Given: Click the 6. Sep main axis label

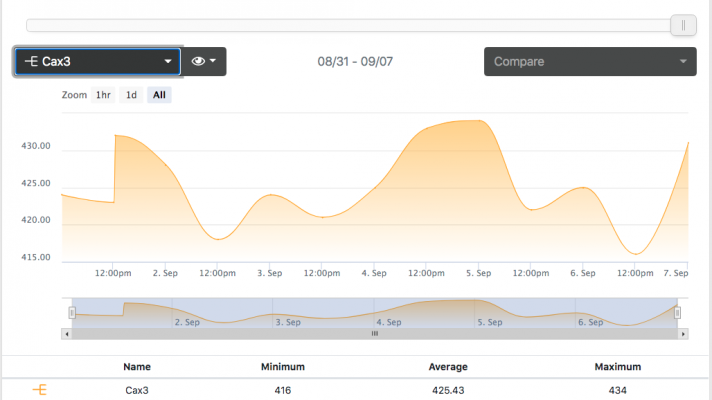Looking at the screenshot, I should tap(583, 273).
